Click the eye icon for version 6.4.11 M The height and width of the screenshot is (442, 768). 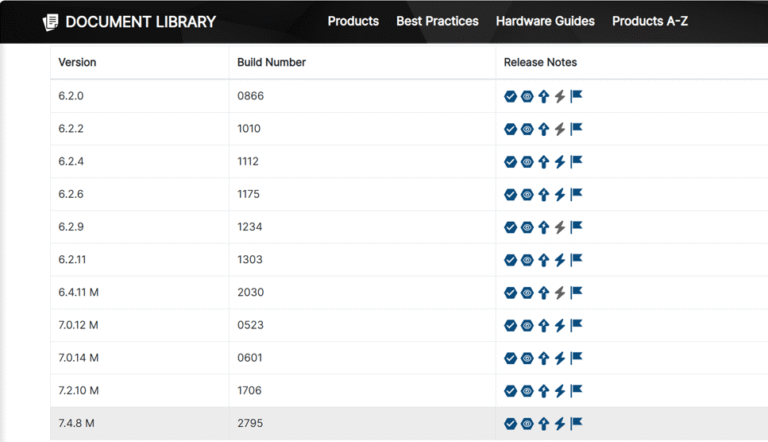coord(527,293)
